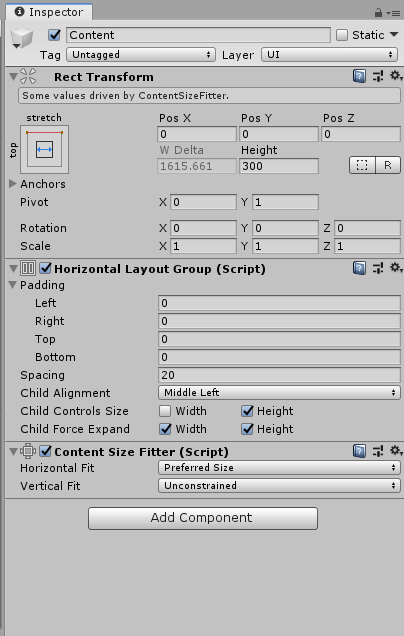This screenshot has width=404, height=636.
Task: Click the Scale Y field
Action: pos(285,246)
